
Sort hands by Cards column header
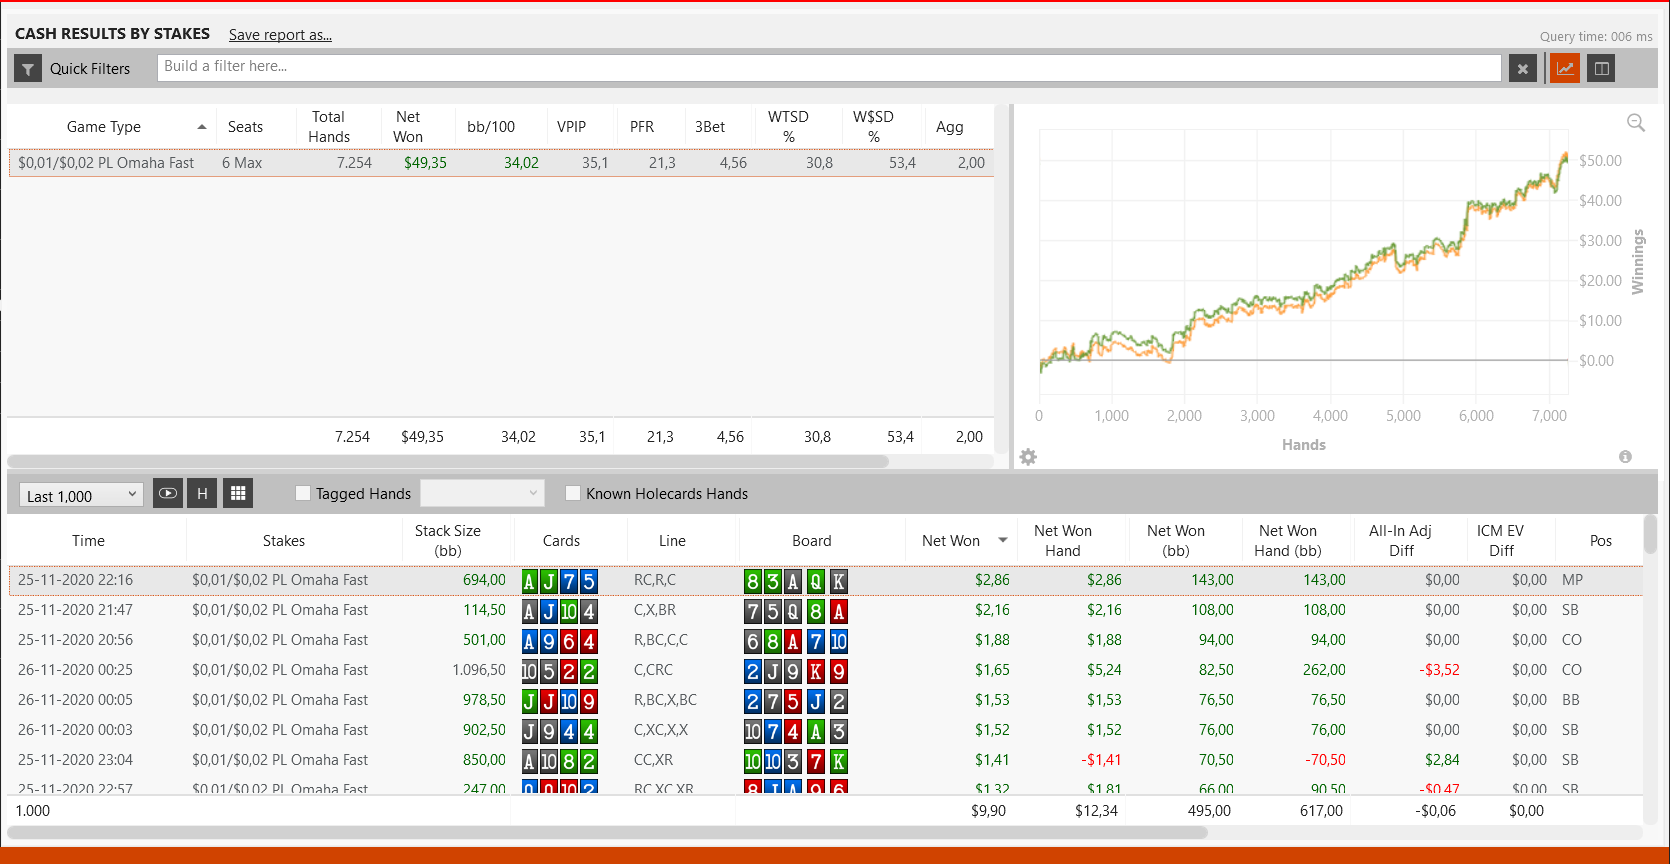(x=561, y=541)
